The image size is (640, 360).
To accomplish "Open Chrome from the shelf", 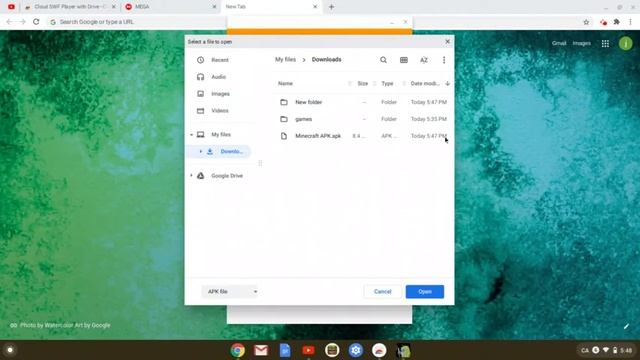I will (238, 350).
